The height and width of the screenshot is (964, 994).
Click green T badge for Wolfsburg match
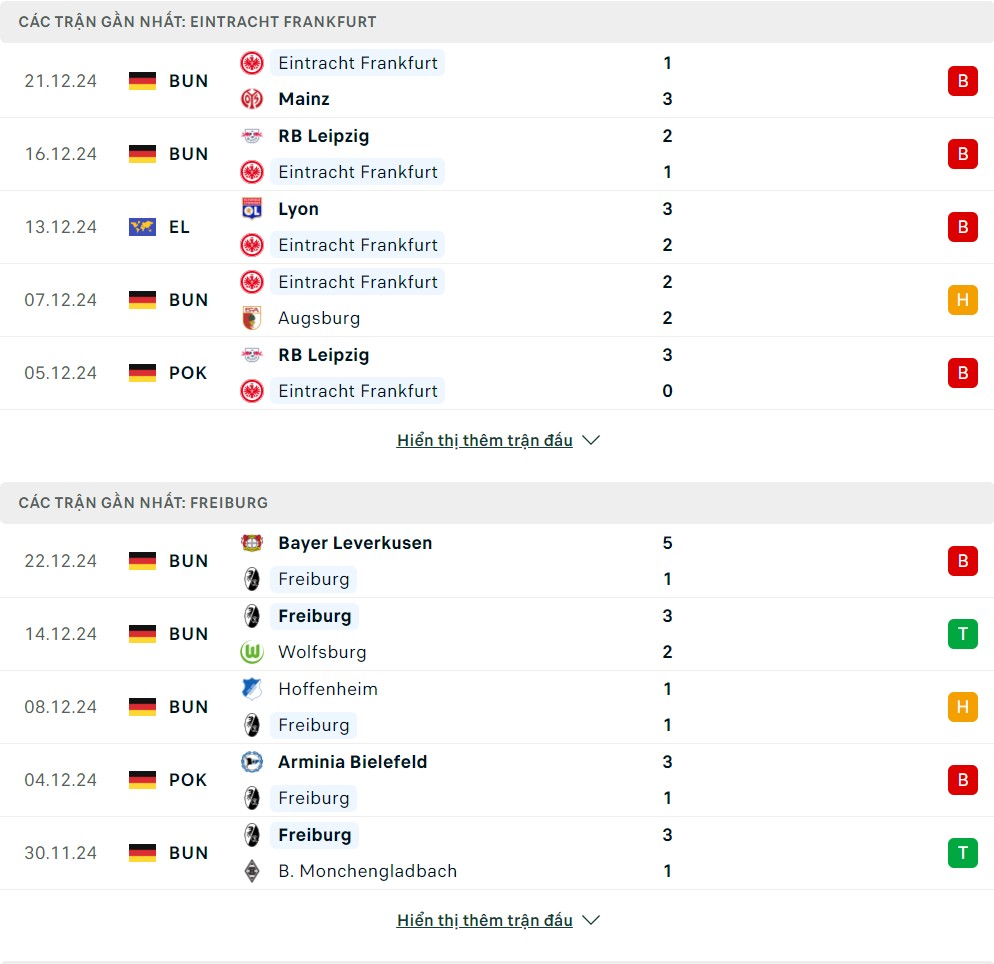click(962, 634)
